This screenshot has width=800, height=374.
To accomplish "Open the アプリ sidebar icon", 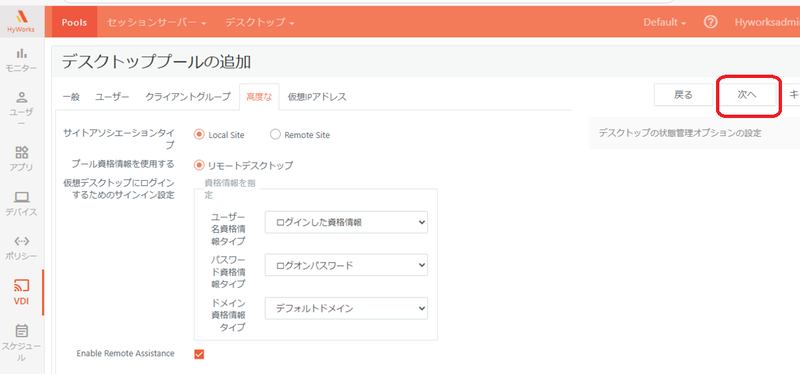I will [21, 152].
